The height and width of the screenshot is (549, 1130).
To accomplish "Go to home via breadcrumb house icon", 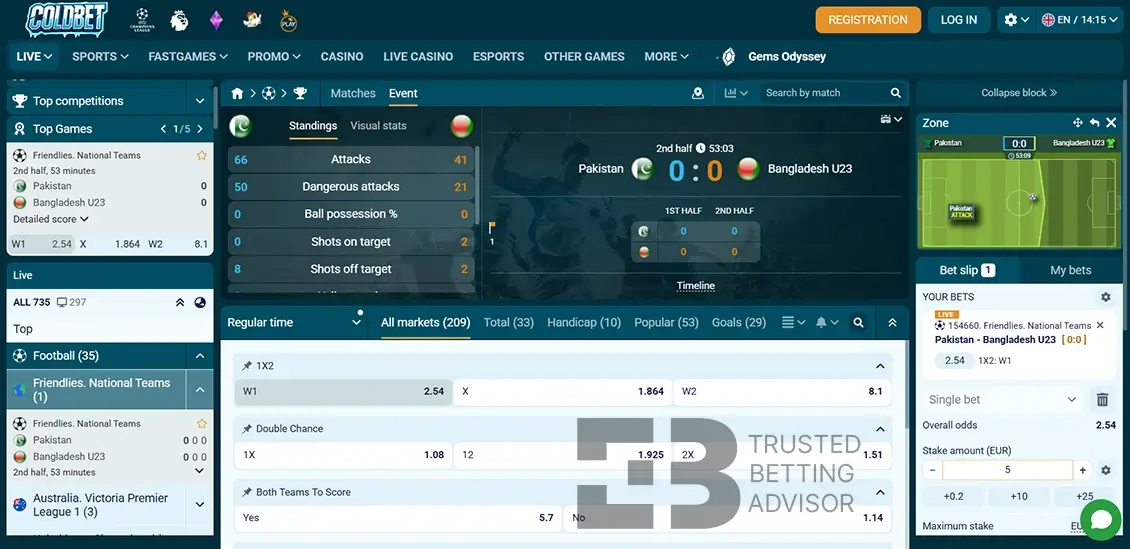I will point(237,93).
